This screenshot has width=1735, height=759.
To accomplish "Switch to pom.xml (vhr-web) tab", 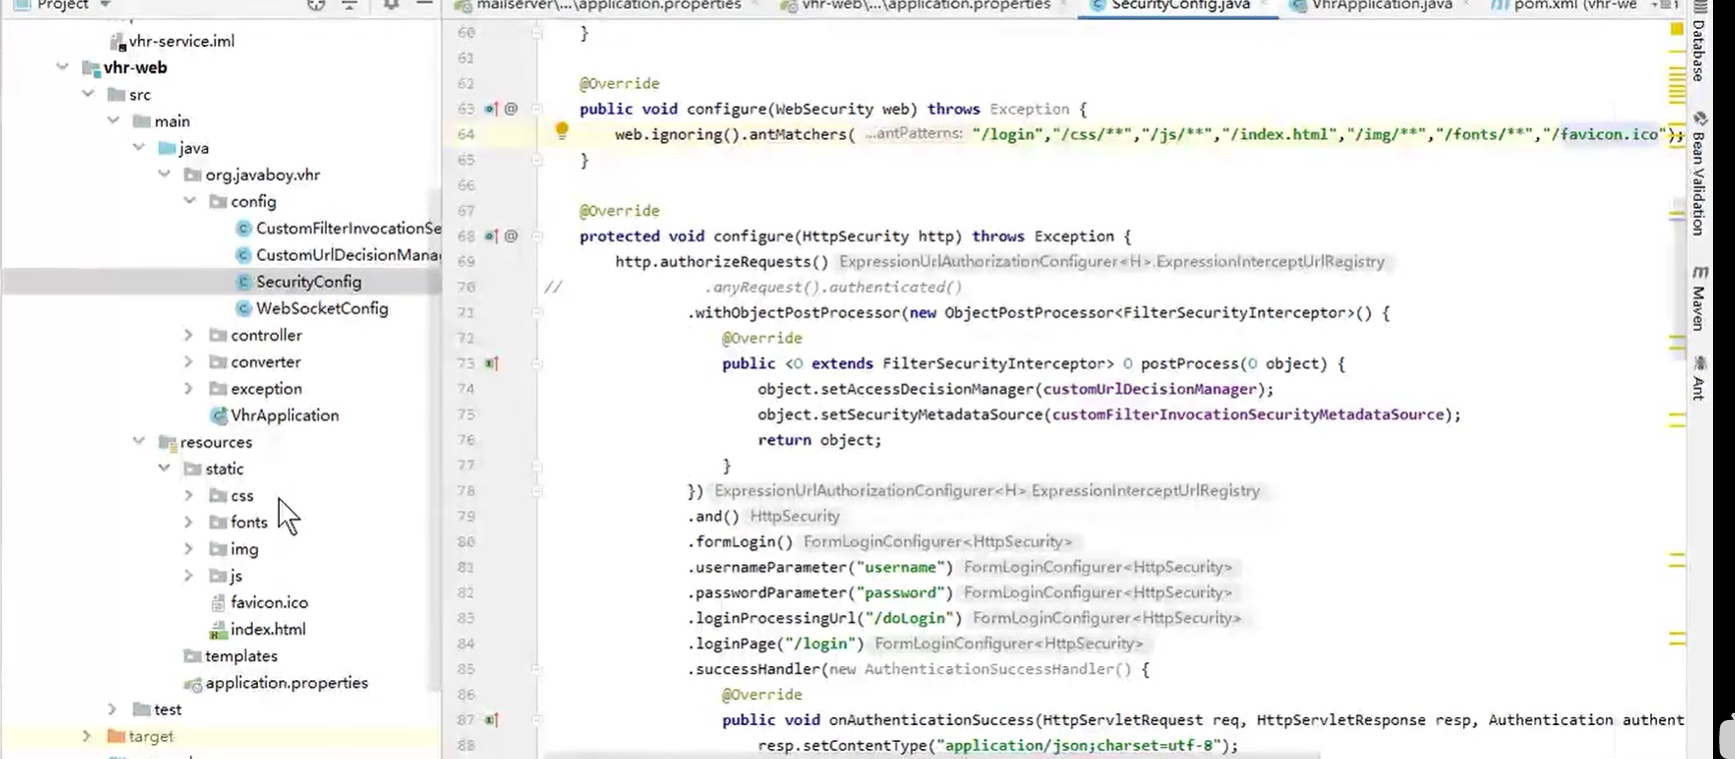I will tap(1567, 5).
